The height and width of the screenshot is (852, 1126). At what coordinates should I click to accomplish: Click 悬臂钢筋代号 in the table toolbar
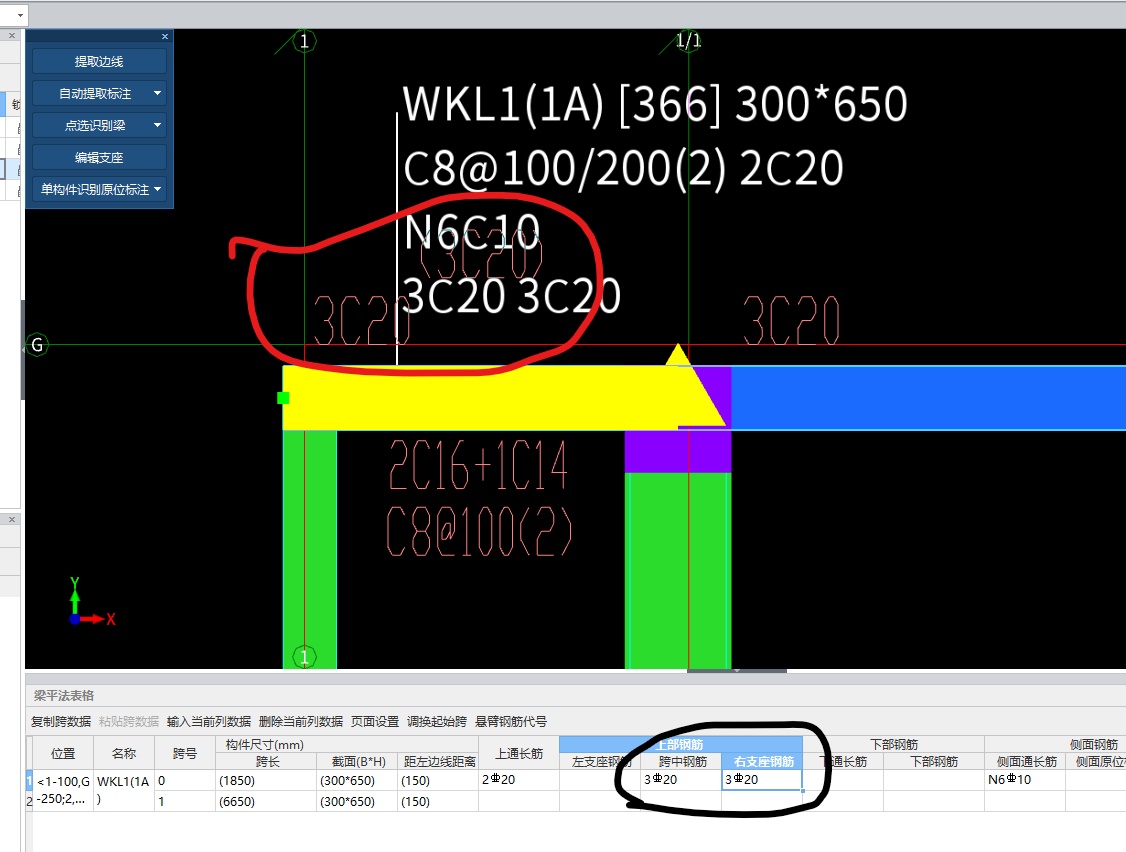(511, 721)
